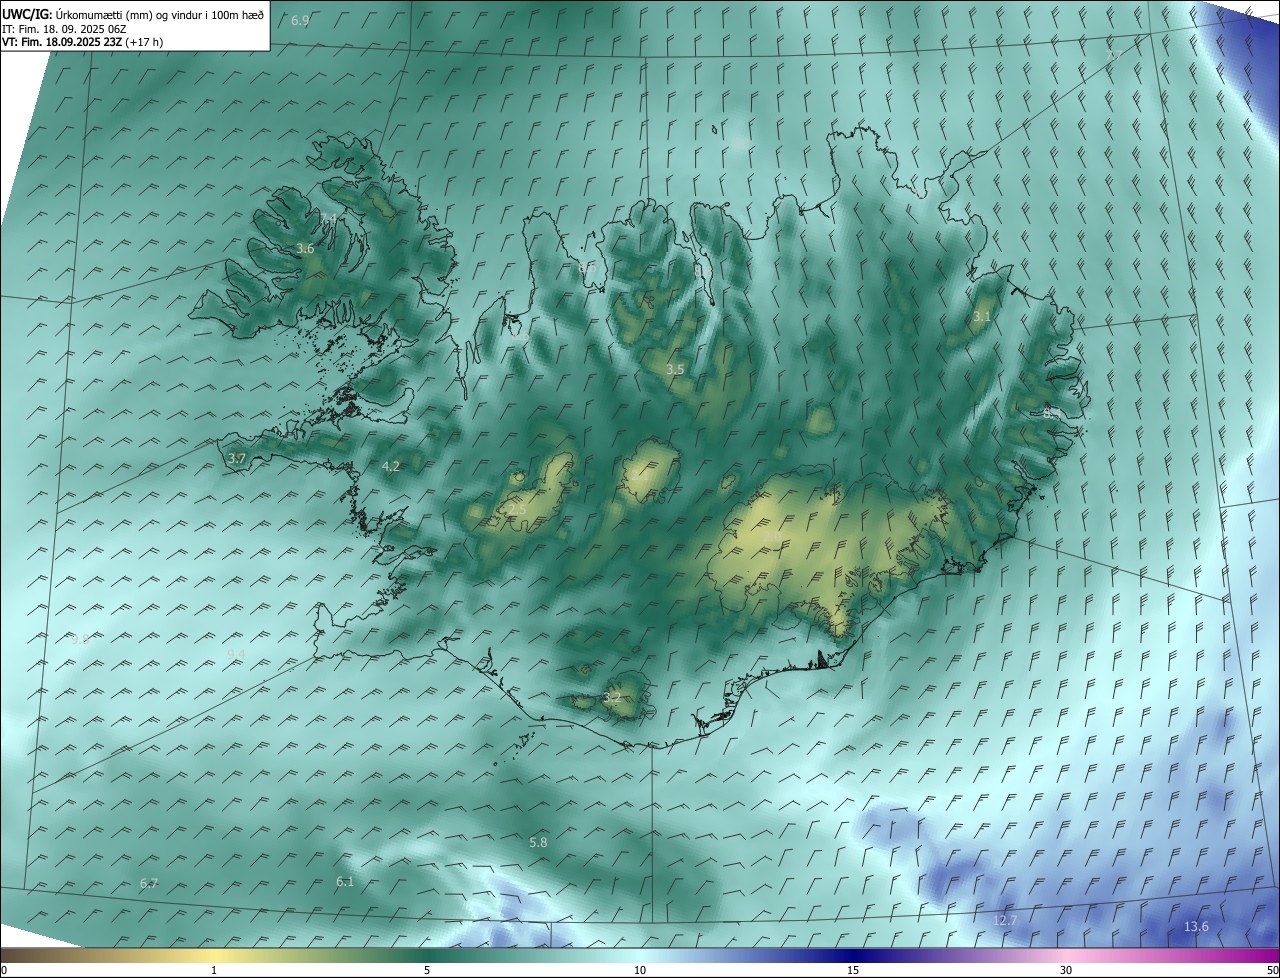Click the 10 tick label on the color scale
The height and width of the screenshot is (978, 1280).
[640, 971]
